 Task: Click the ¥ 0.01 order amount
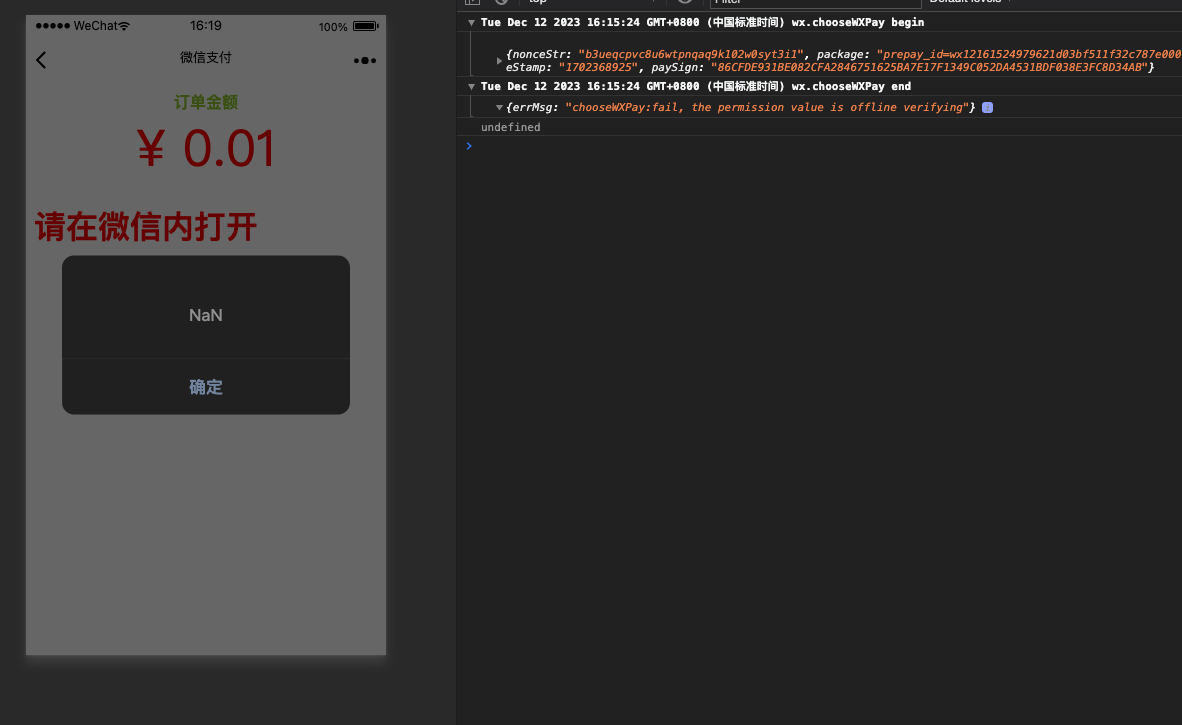(x=206, y=148)
